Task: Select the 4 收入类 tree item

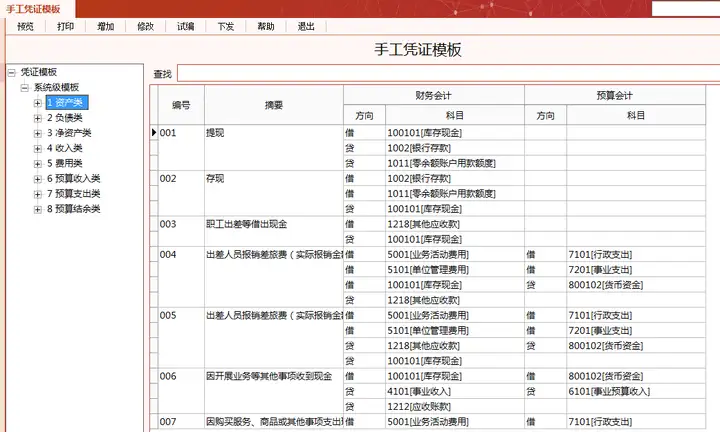Action: [x=65, y=148]
